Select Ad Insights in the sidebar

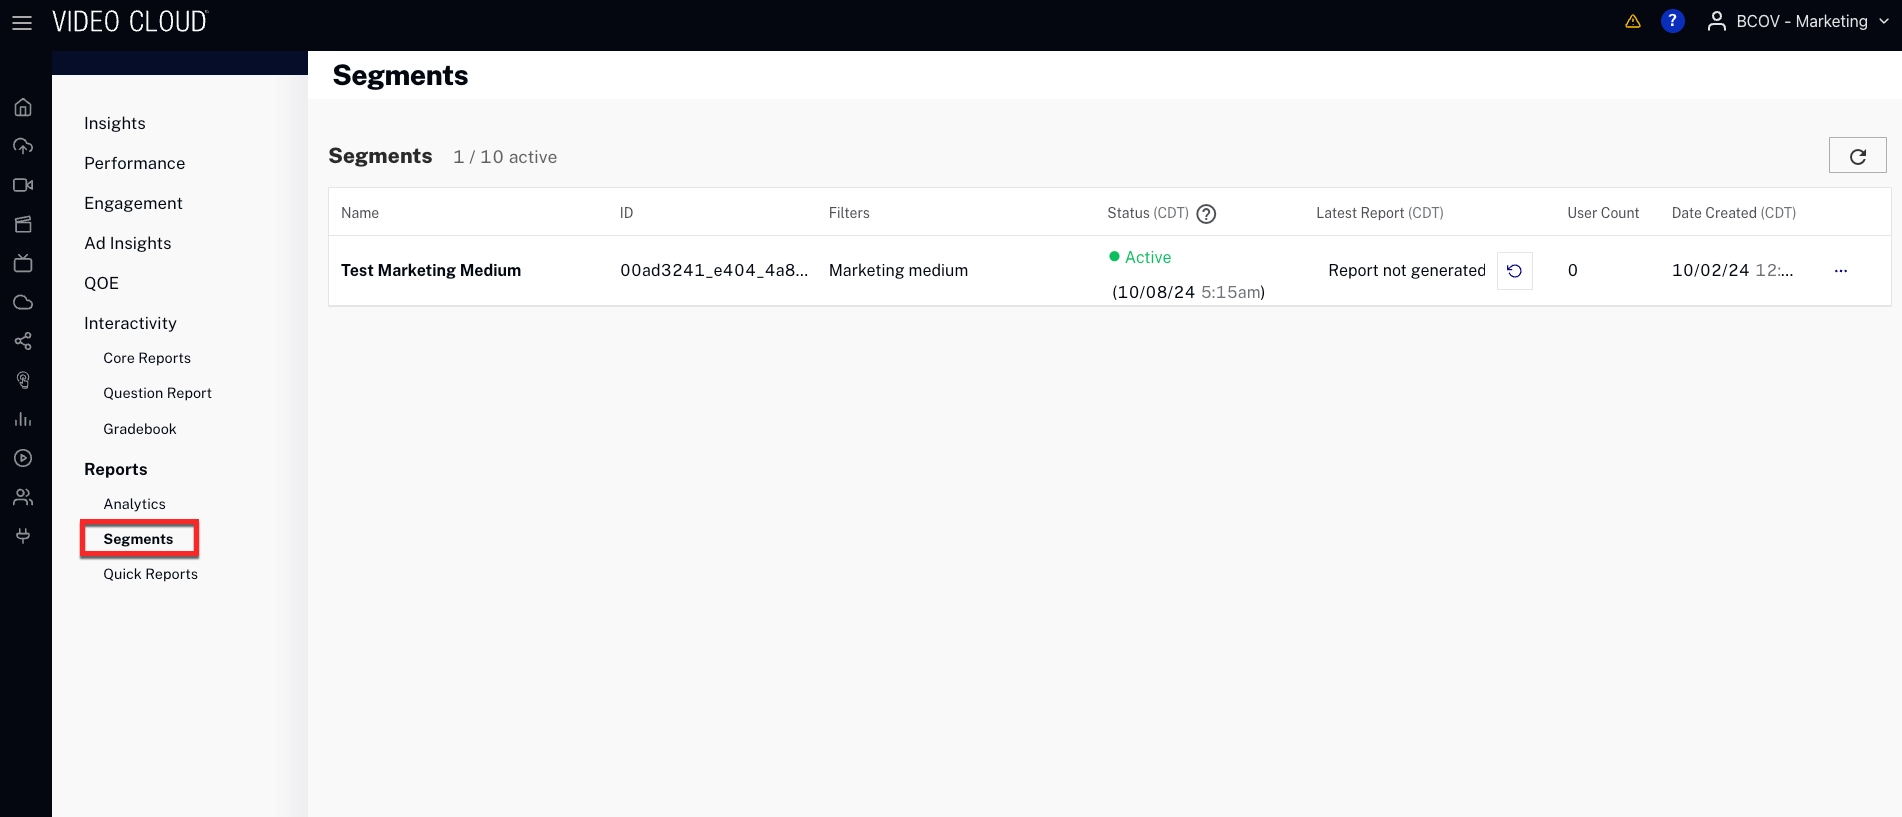(127, 243)
